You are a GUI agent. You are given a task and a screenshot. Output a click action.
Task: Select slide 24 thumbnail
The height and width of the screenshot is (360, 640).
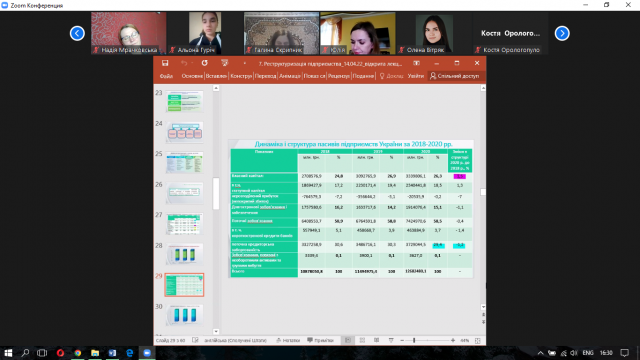point(184,132)
